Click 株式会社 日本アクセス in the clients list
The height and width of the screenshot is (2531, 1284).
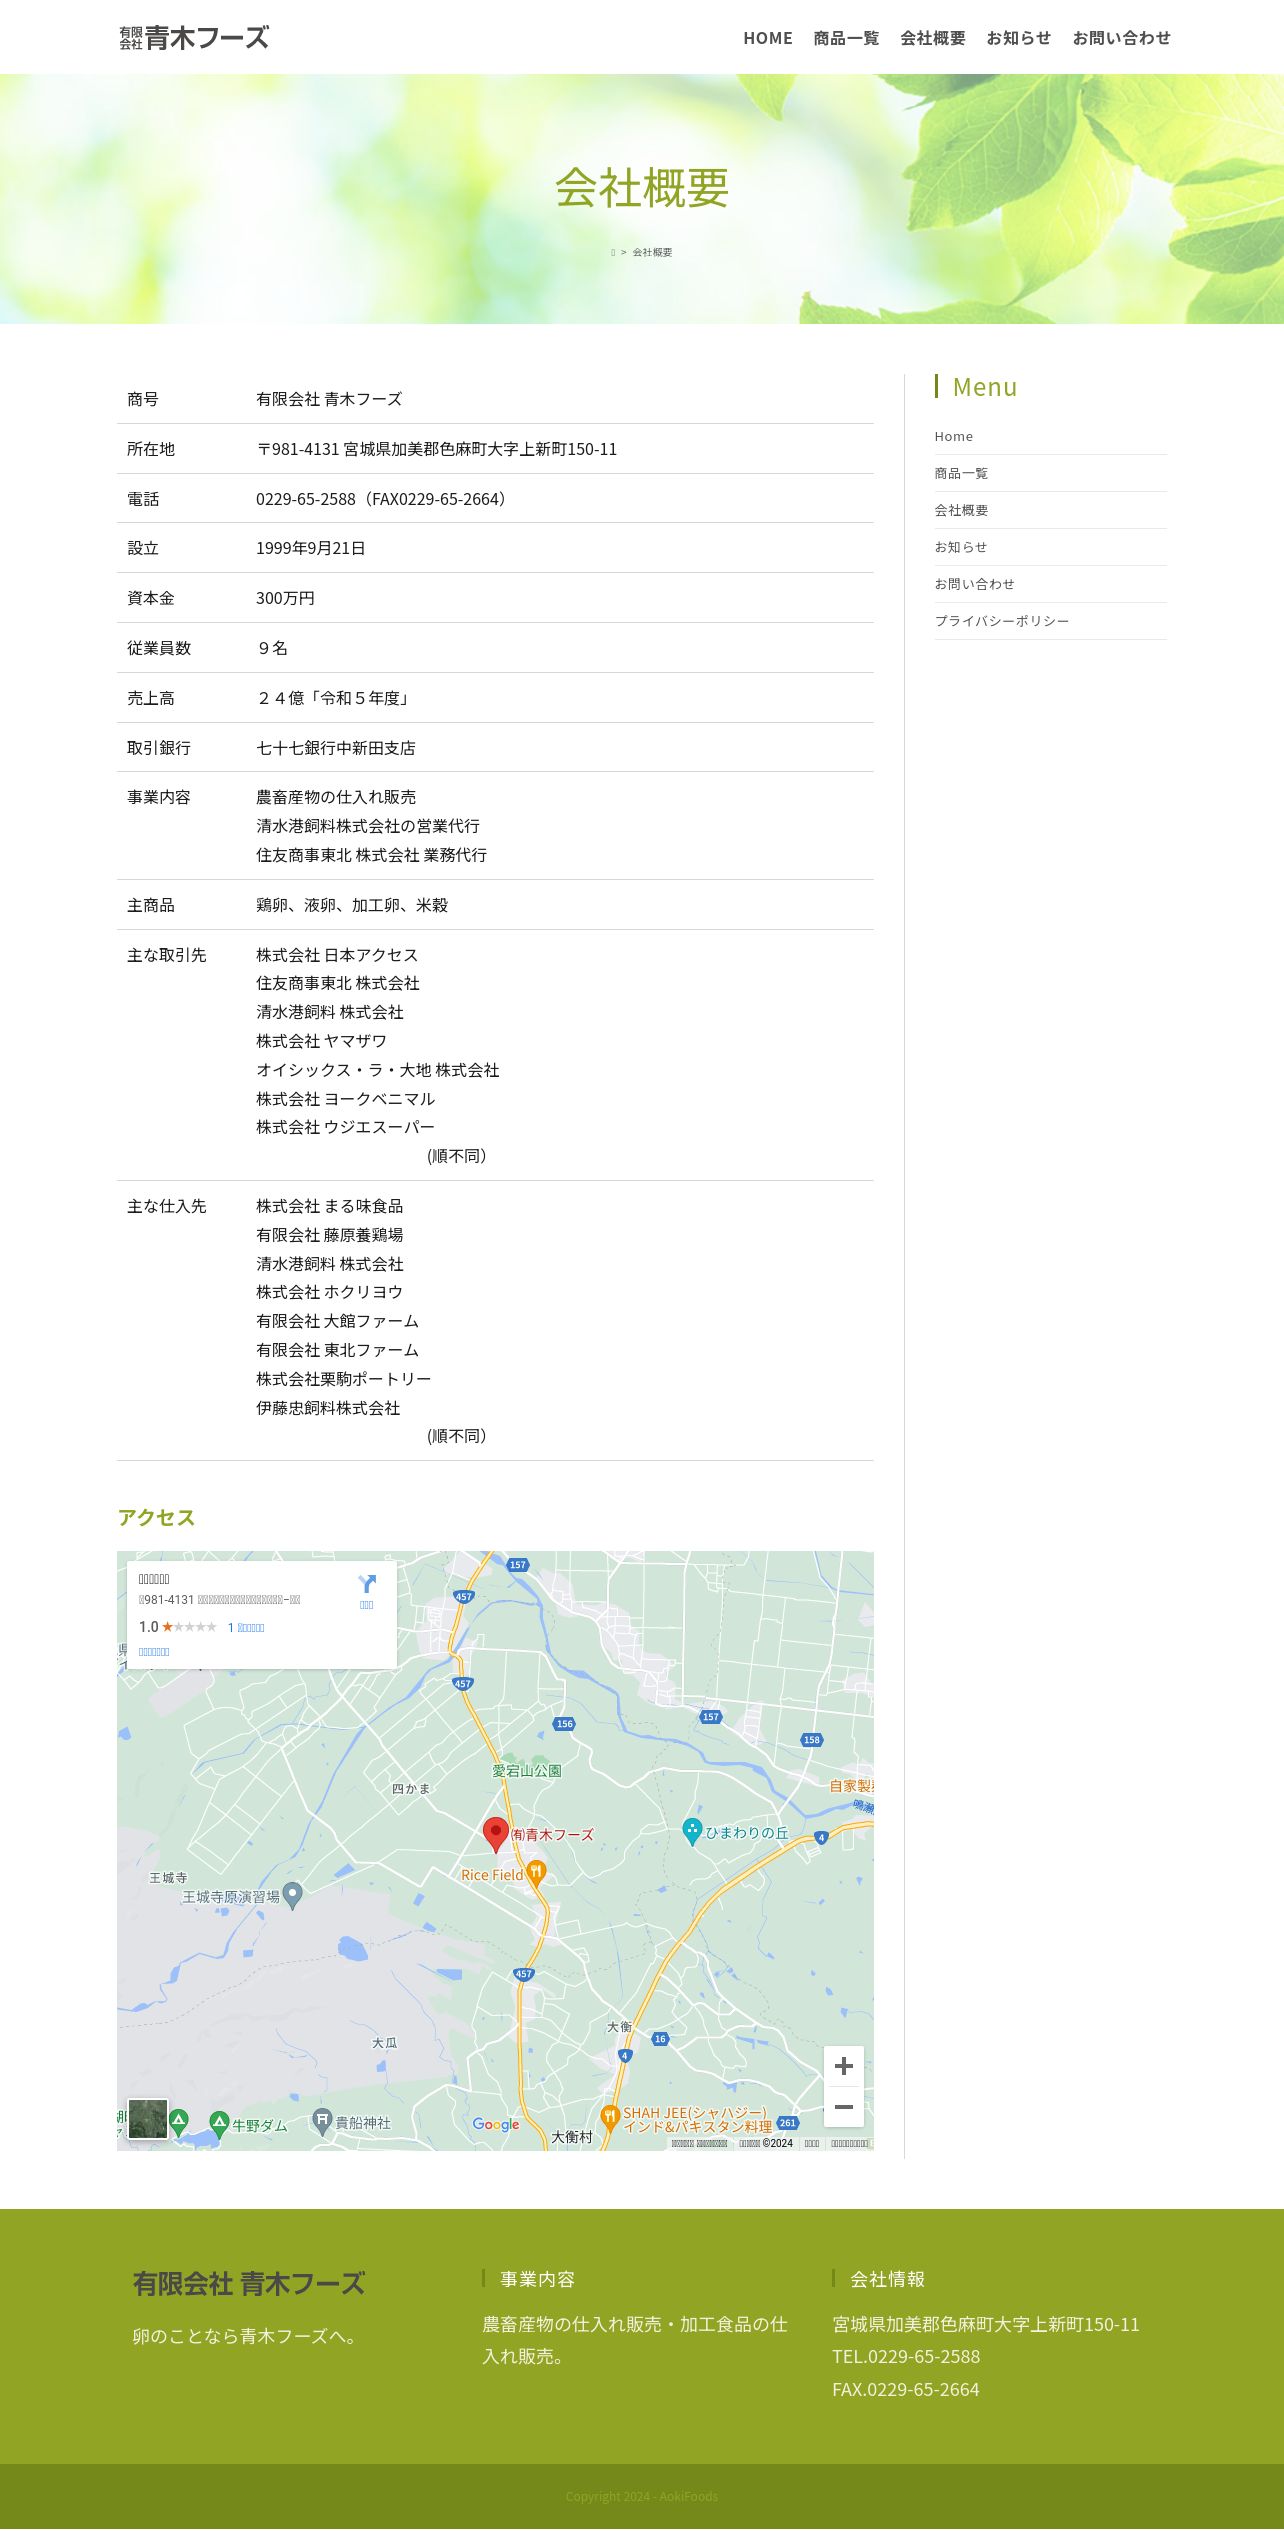pos(337,955)
